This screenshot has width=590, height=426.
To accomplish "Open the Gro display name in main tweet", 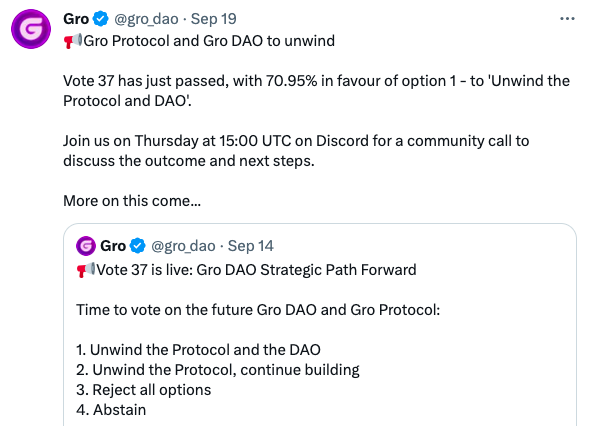I will tap(76, 19).
